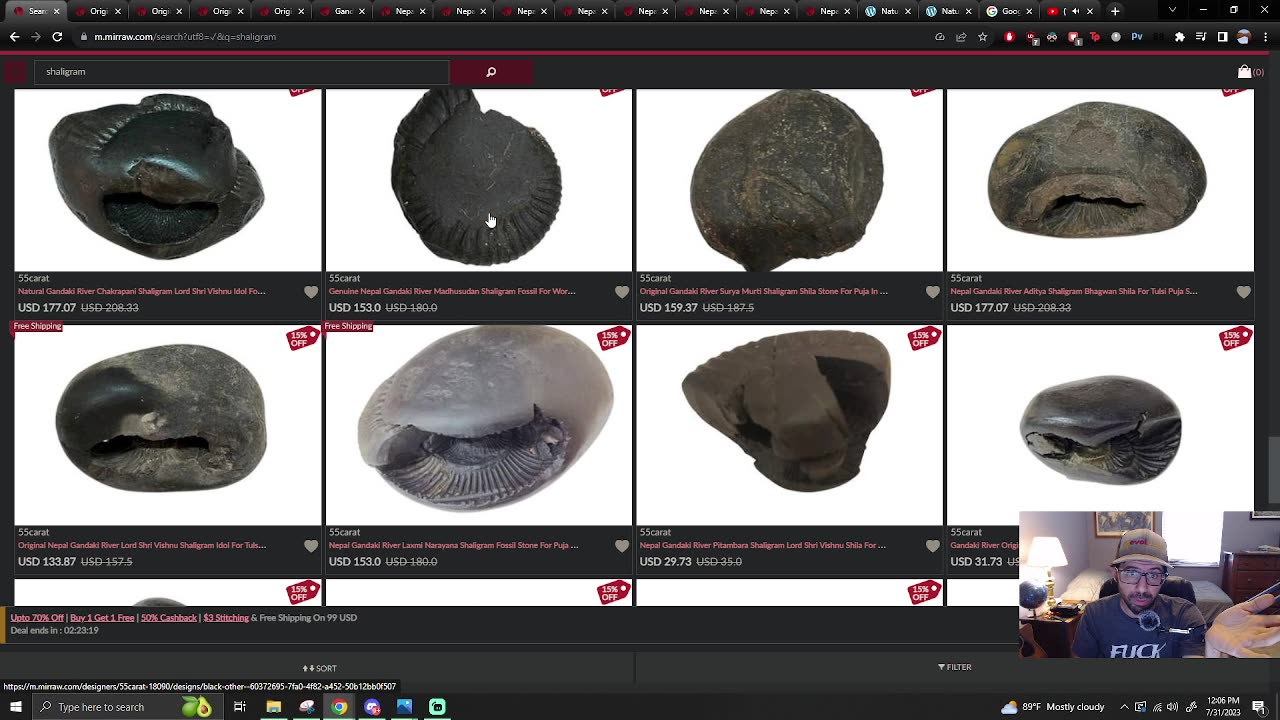Open the Chakrapani Shaligram product image
Viewport: 1280px width, 720px height.
[168, 180]
